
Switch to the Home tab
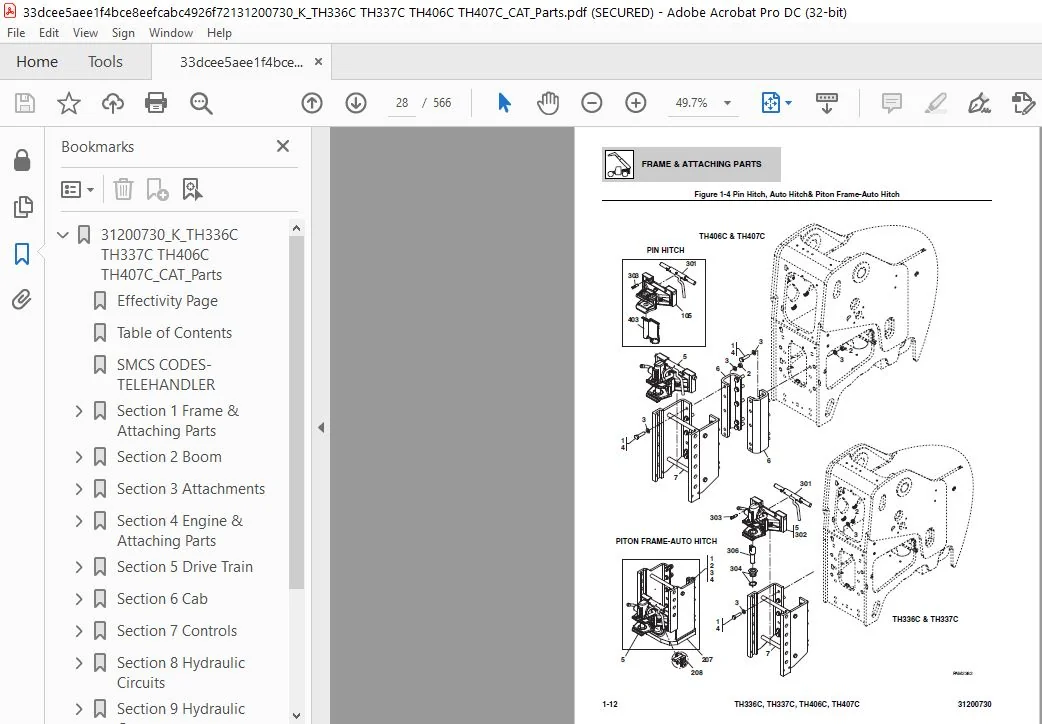pyautogui.click(x=37, y=62)
